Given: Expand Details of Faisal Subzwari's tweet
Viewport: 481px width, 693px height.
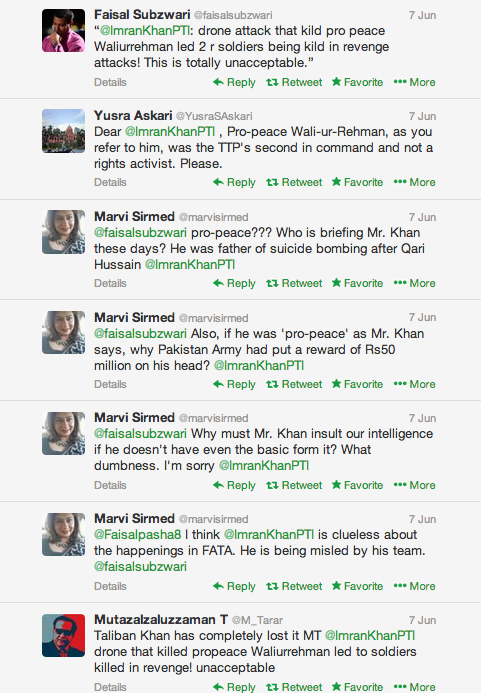Looking at the screenshot, I should 110,82.
